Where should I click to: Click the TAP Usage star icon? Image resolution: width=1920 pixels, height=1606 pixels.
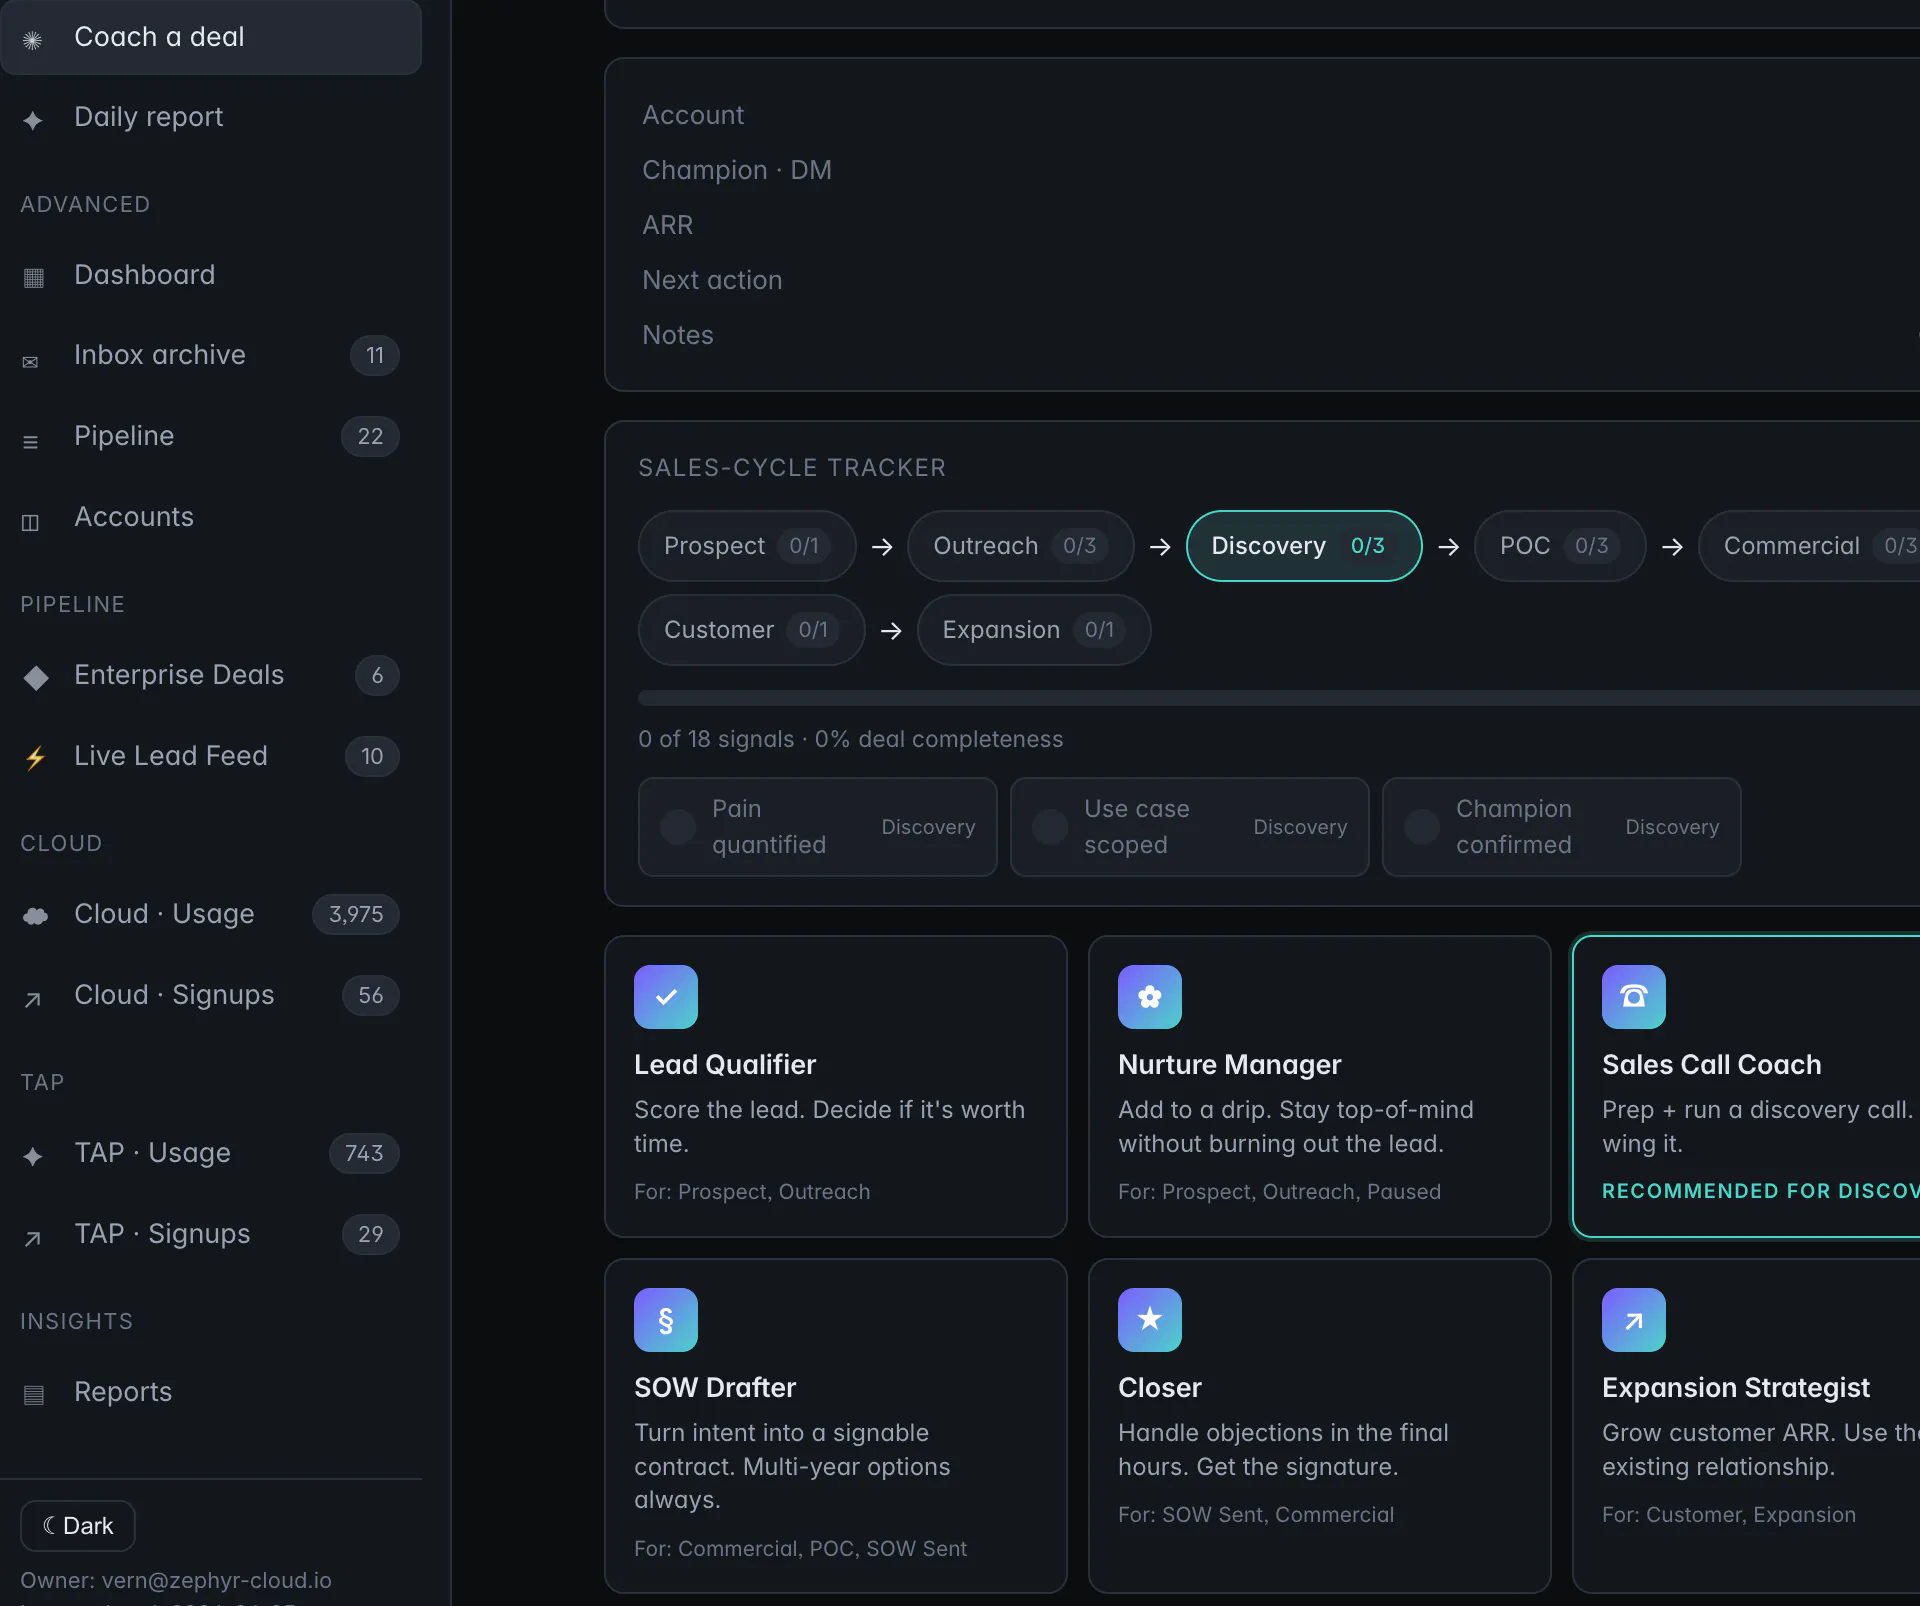[x=32, y=1156]
